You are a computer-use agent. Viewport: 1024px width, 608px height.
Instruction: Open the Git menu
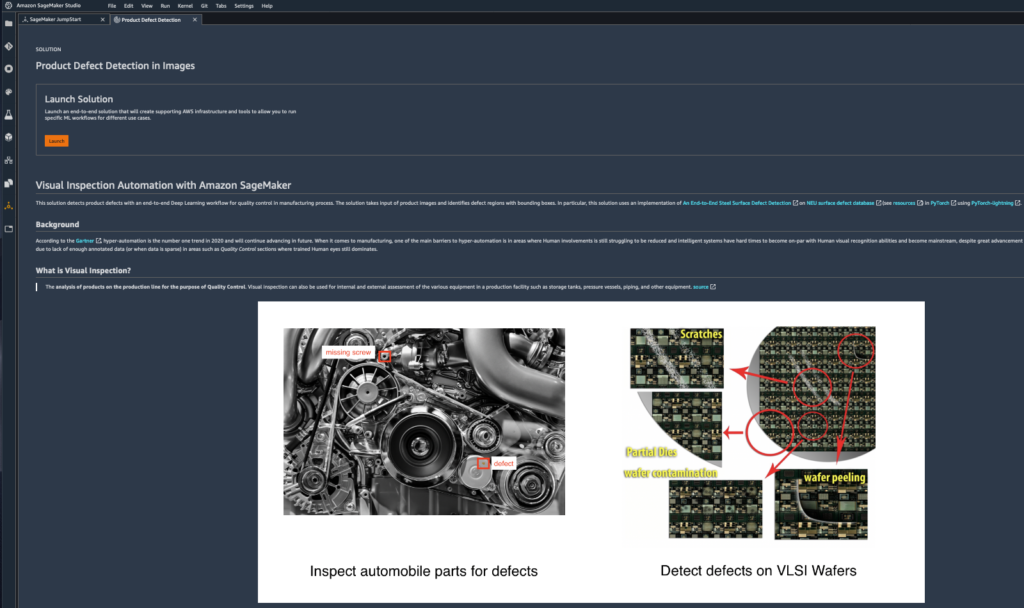(x=204, y=6)
